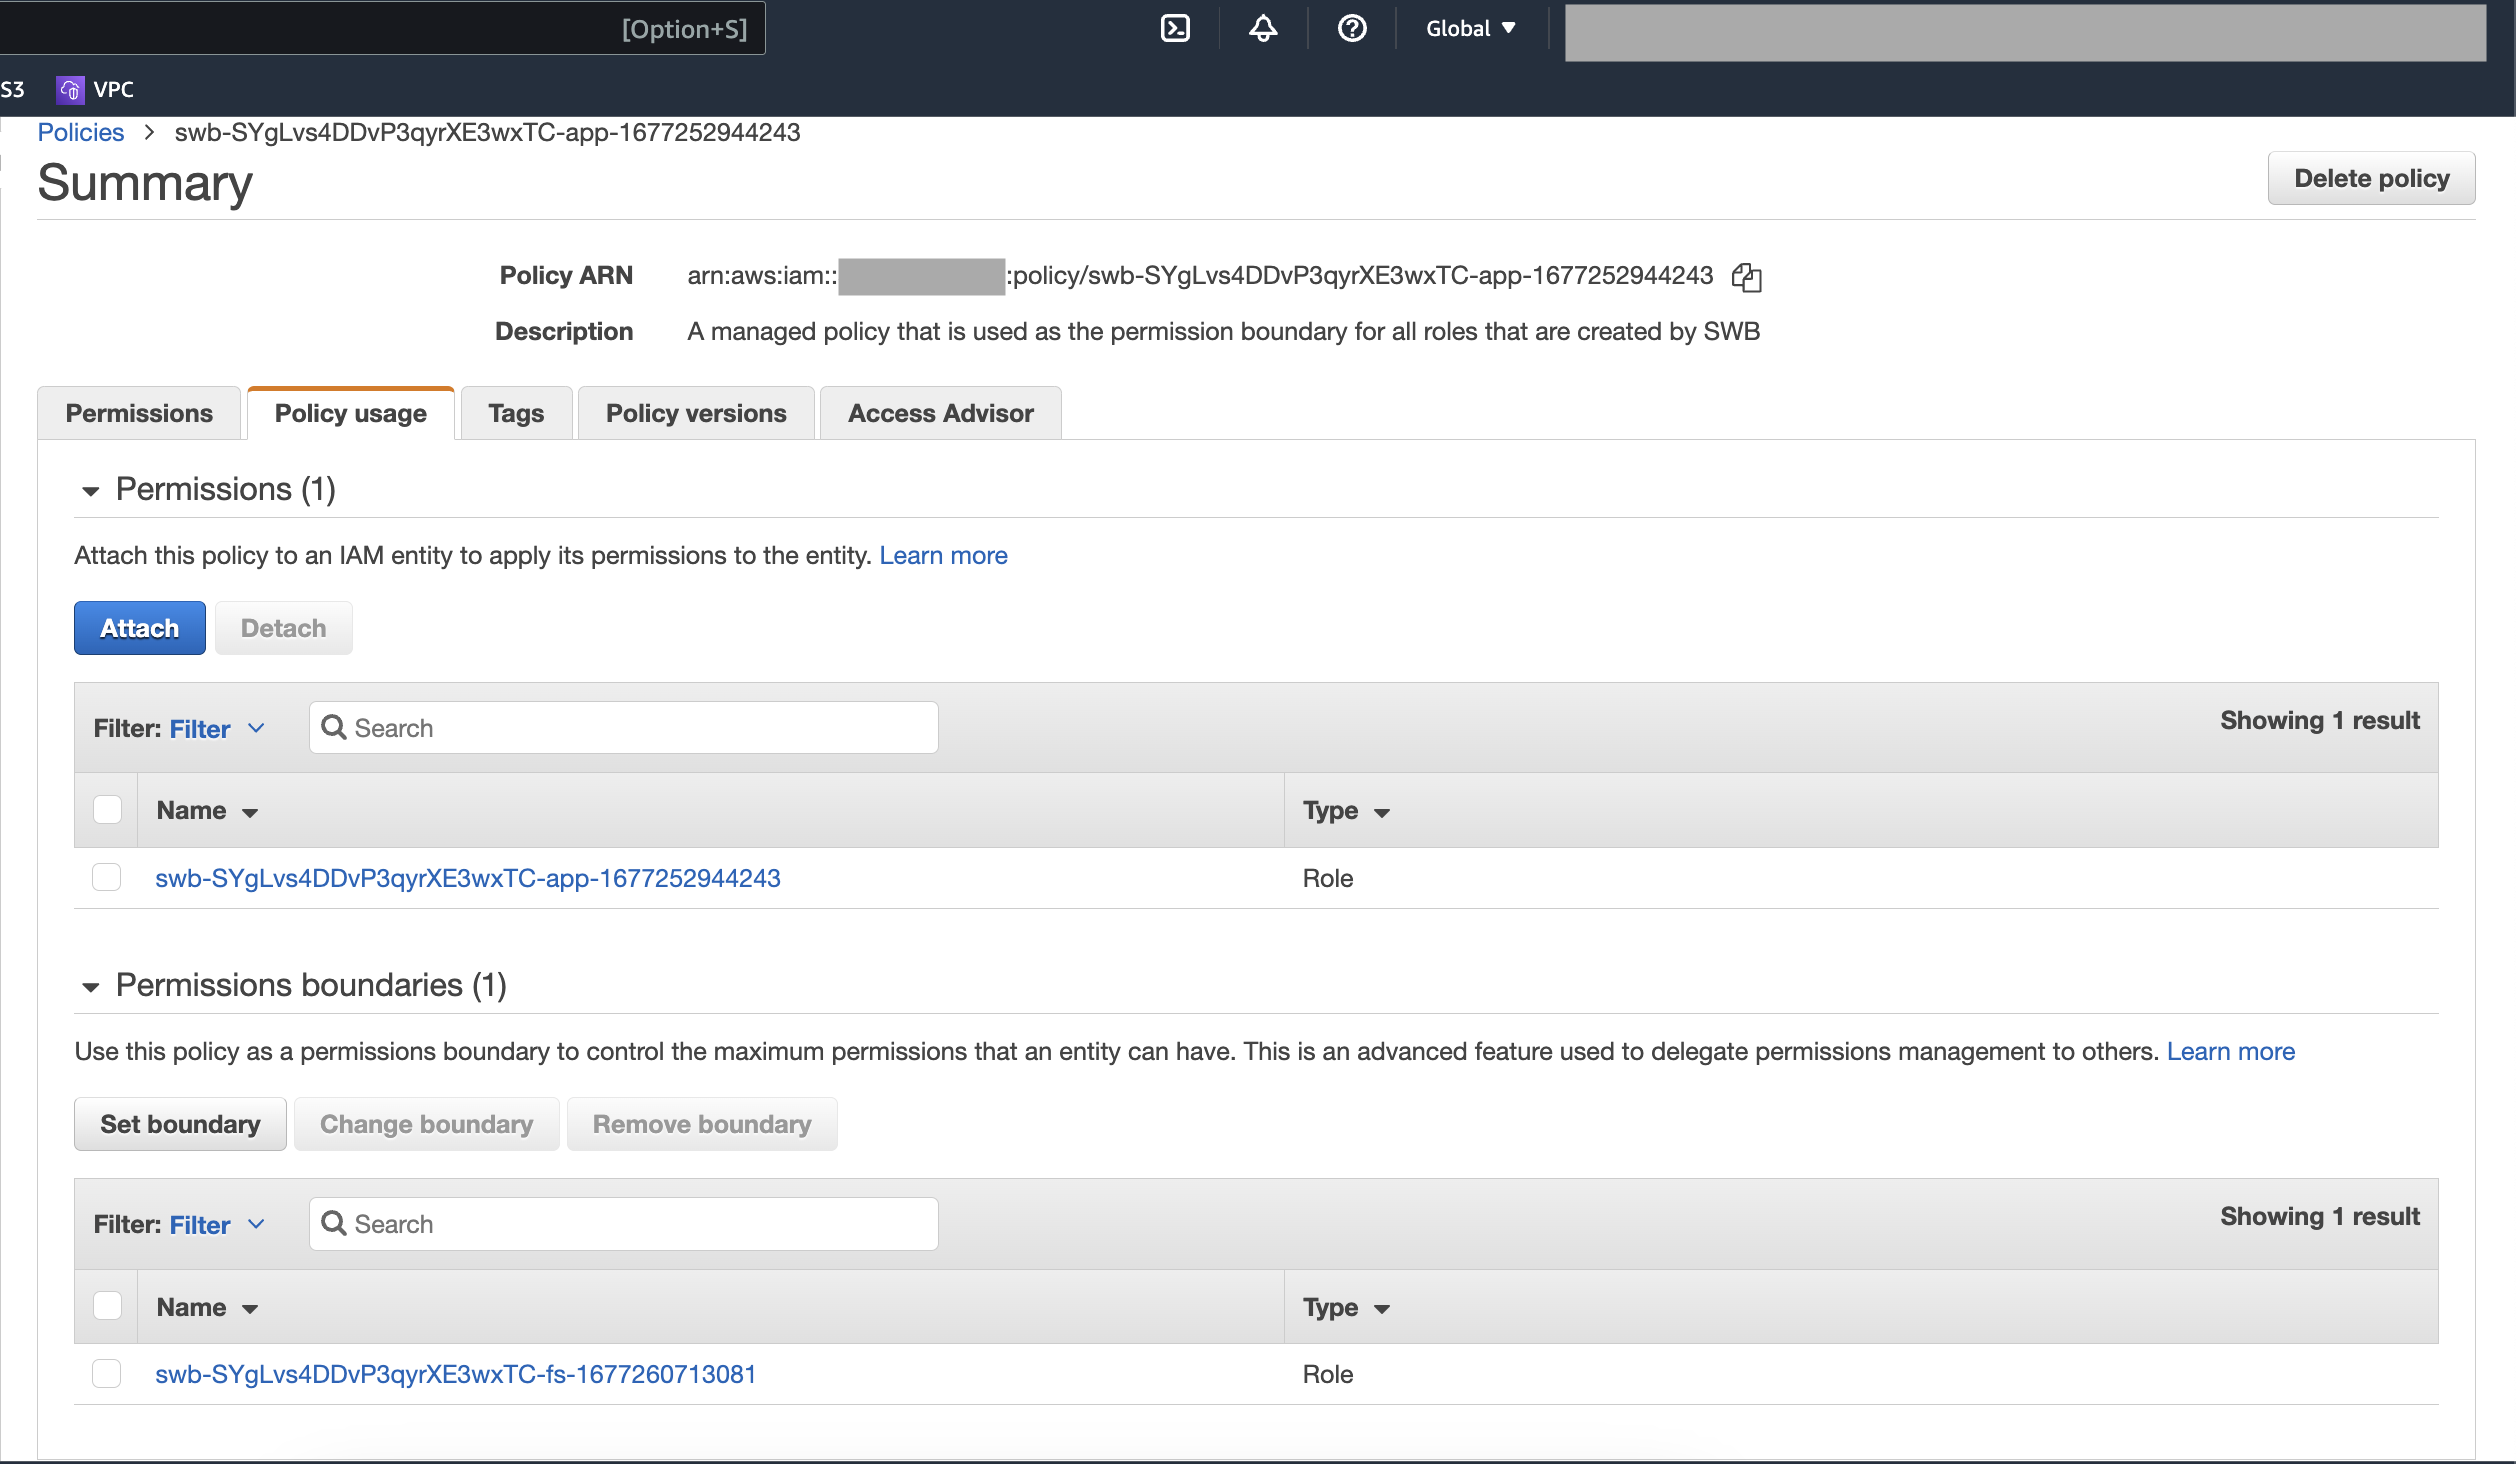Open VPC via its favorites bar icon
The image size is (2516, 1464).
(x=69, y=89)
